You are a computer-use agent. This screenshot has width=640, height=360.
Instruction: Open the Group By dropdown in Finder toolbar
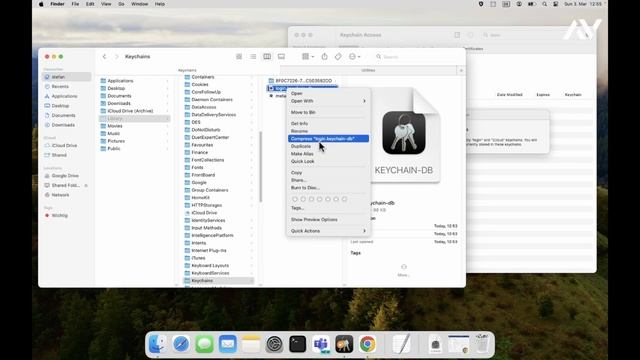(308, 57)
